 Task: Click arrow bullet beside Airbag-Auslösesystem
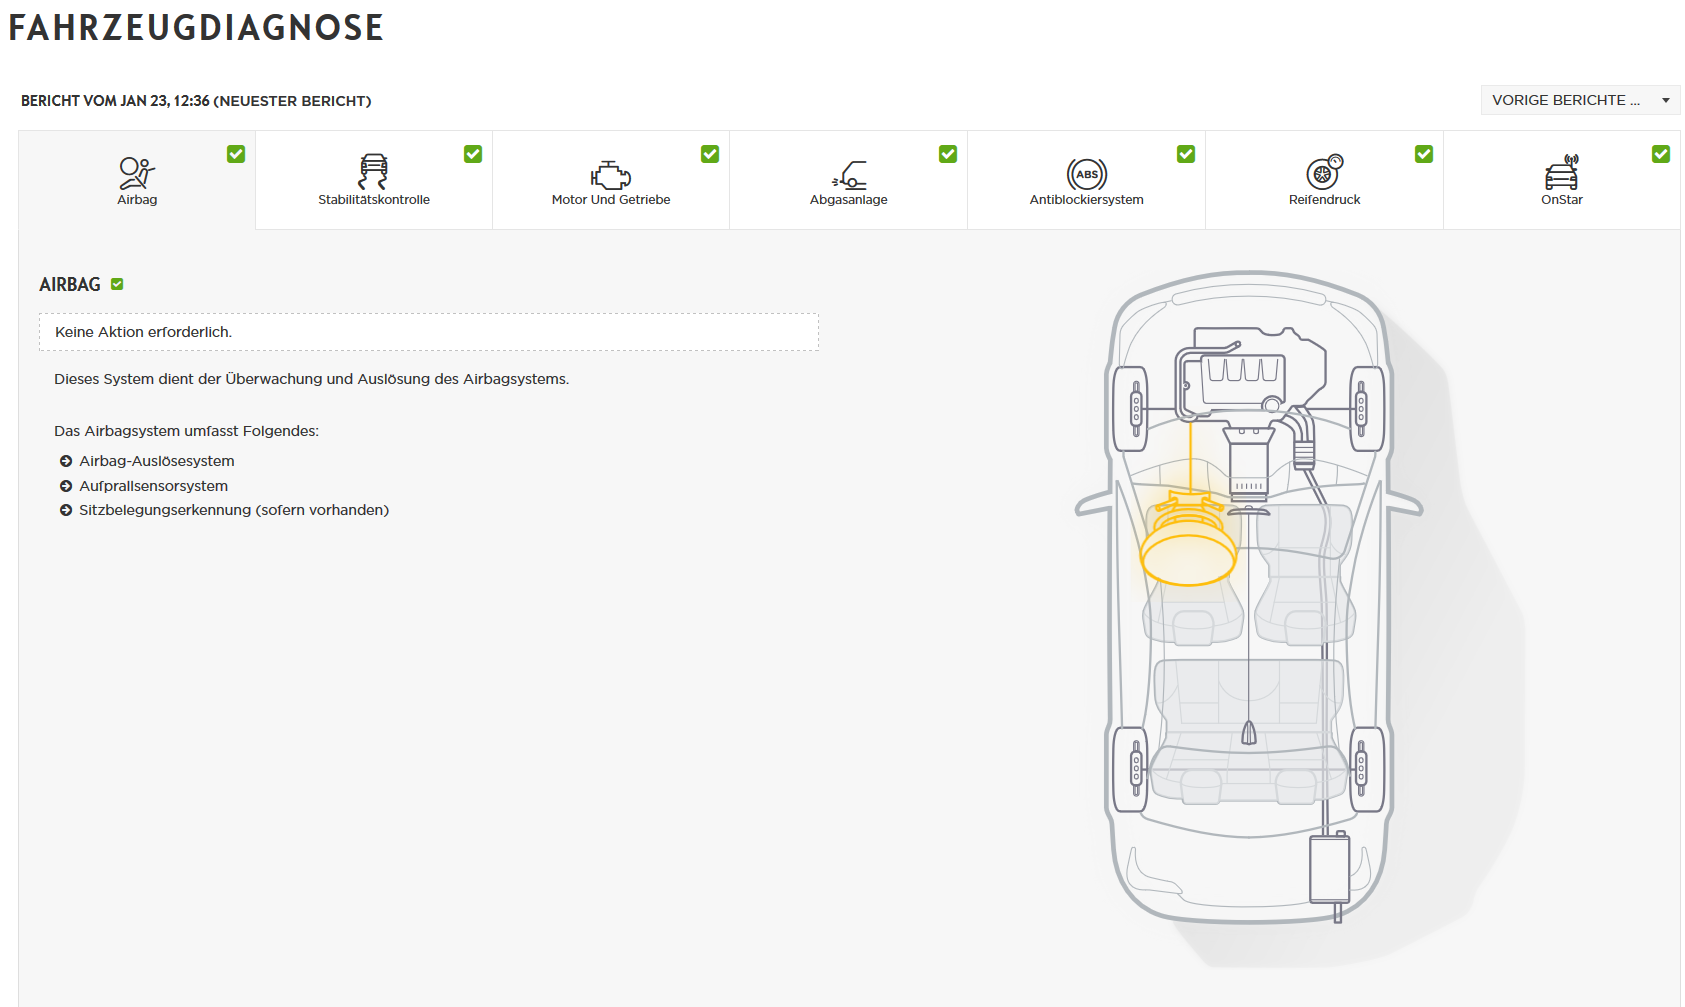coord(66,461)
